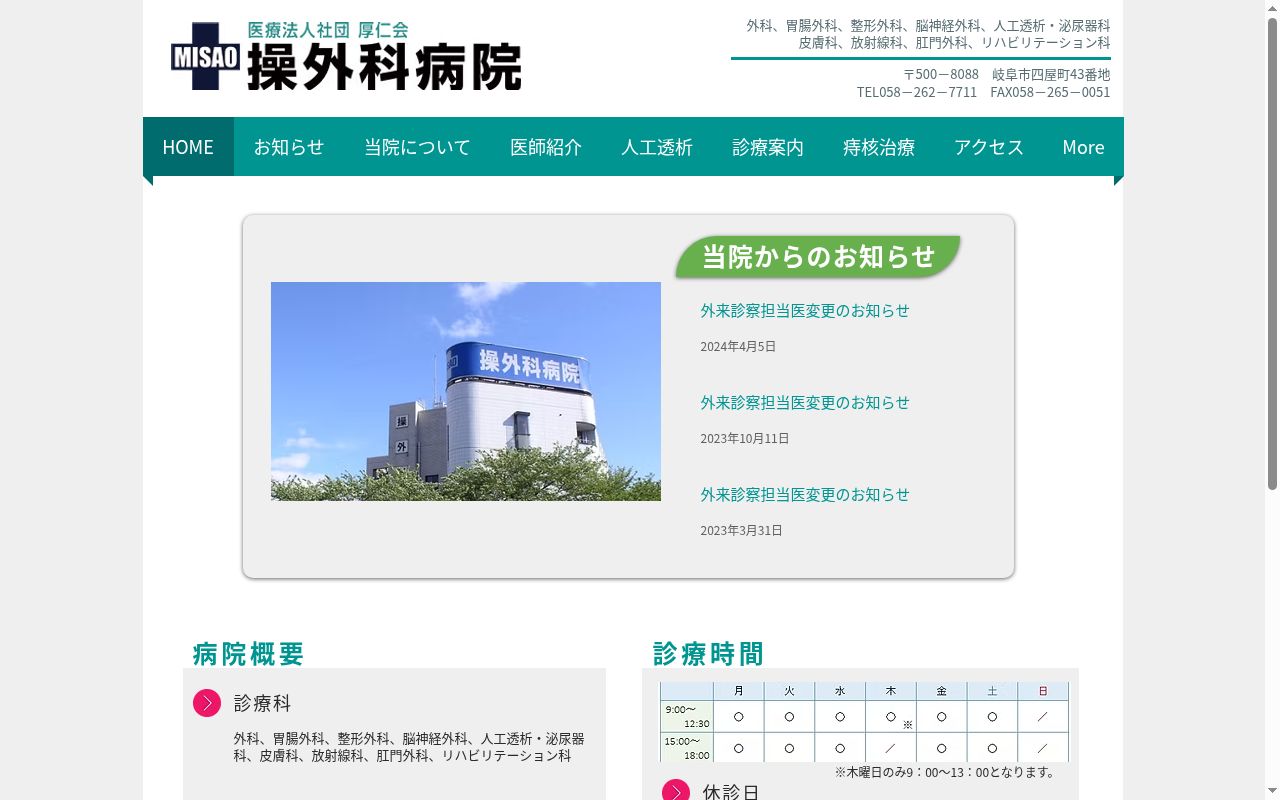Select 人工透析 in navigation bar
The width and height of the screenshot is (1280, 800).
pyautogui.click(x=657, y=147)
